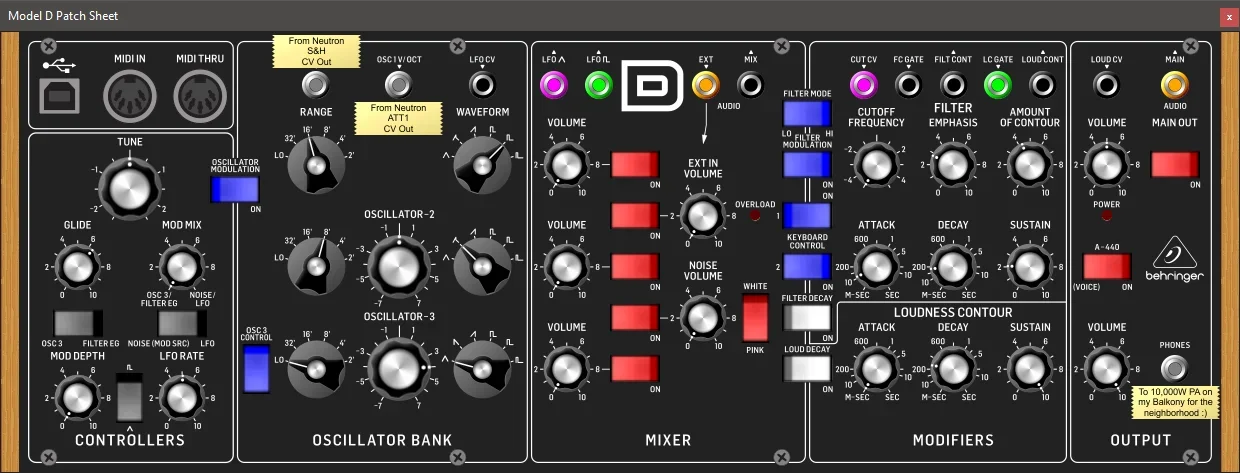The width and height of the screenshot is (1240, 473).
Task: Click the main output VOLUME knob
Action: [x=1106, y=164]
